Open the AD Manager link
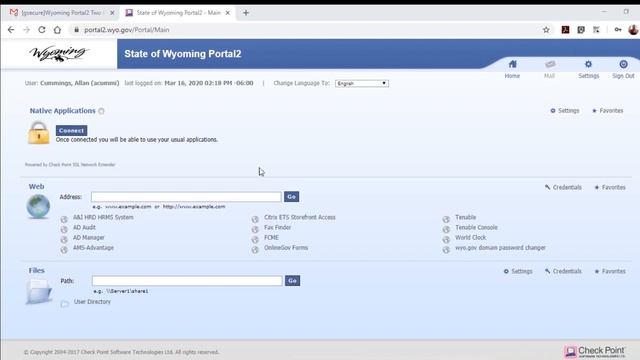Image resolution: width=640 pixels, height=360 pixels. point(89,238)
